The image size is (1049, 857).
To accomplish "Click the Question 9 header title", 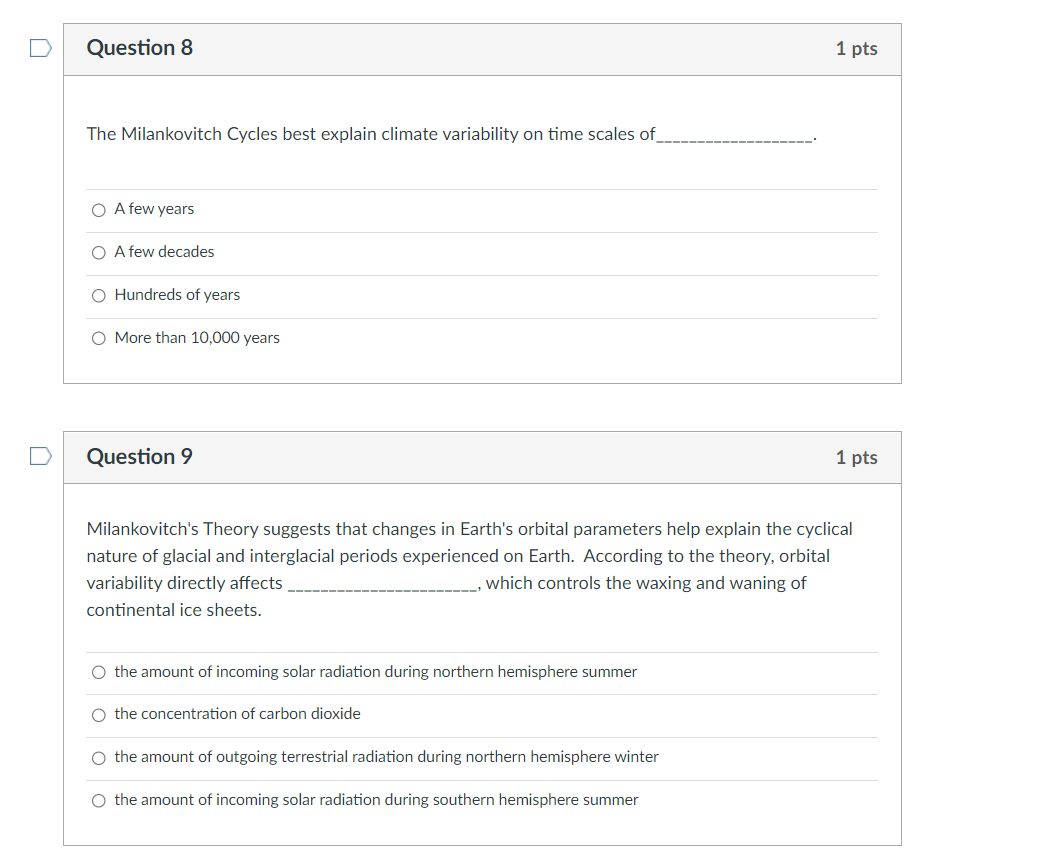I will 140,456.
